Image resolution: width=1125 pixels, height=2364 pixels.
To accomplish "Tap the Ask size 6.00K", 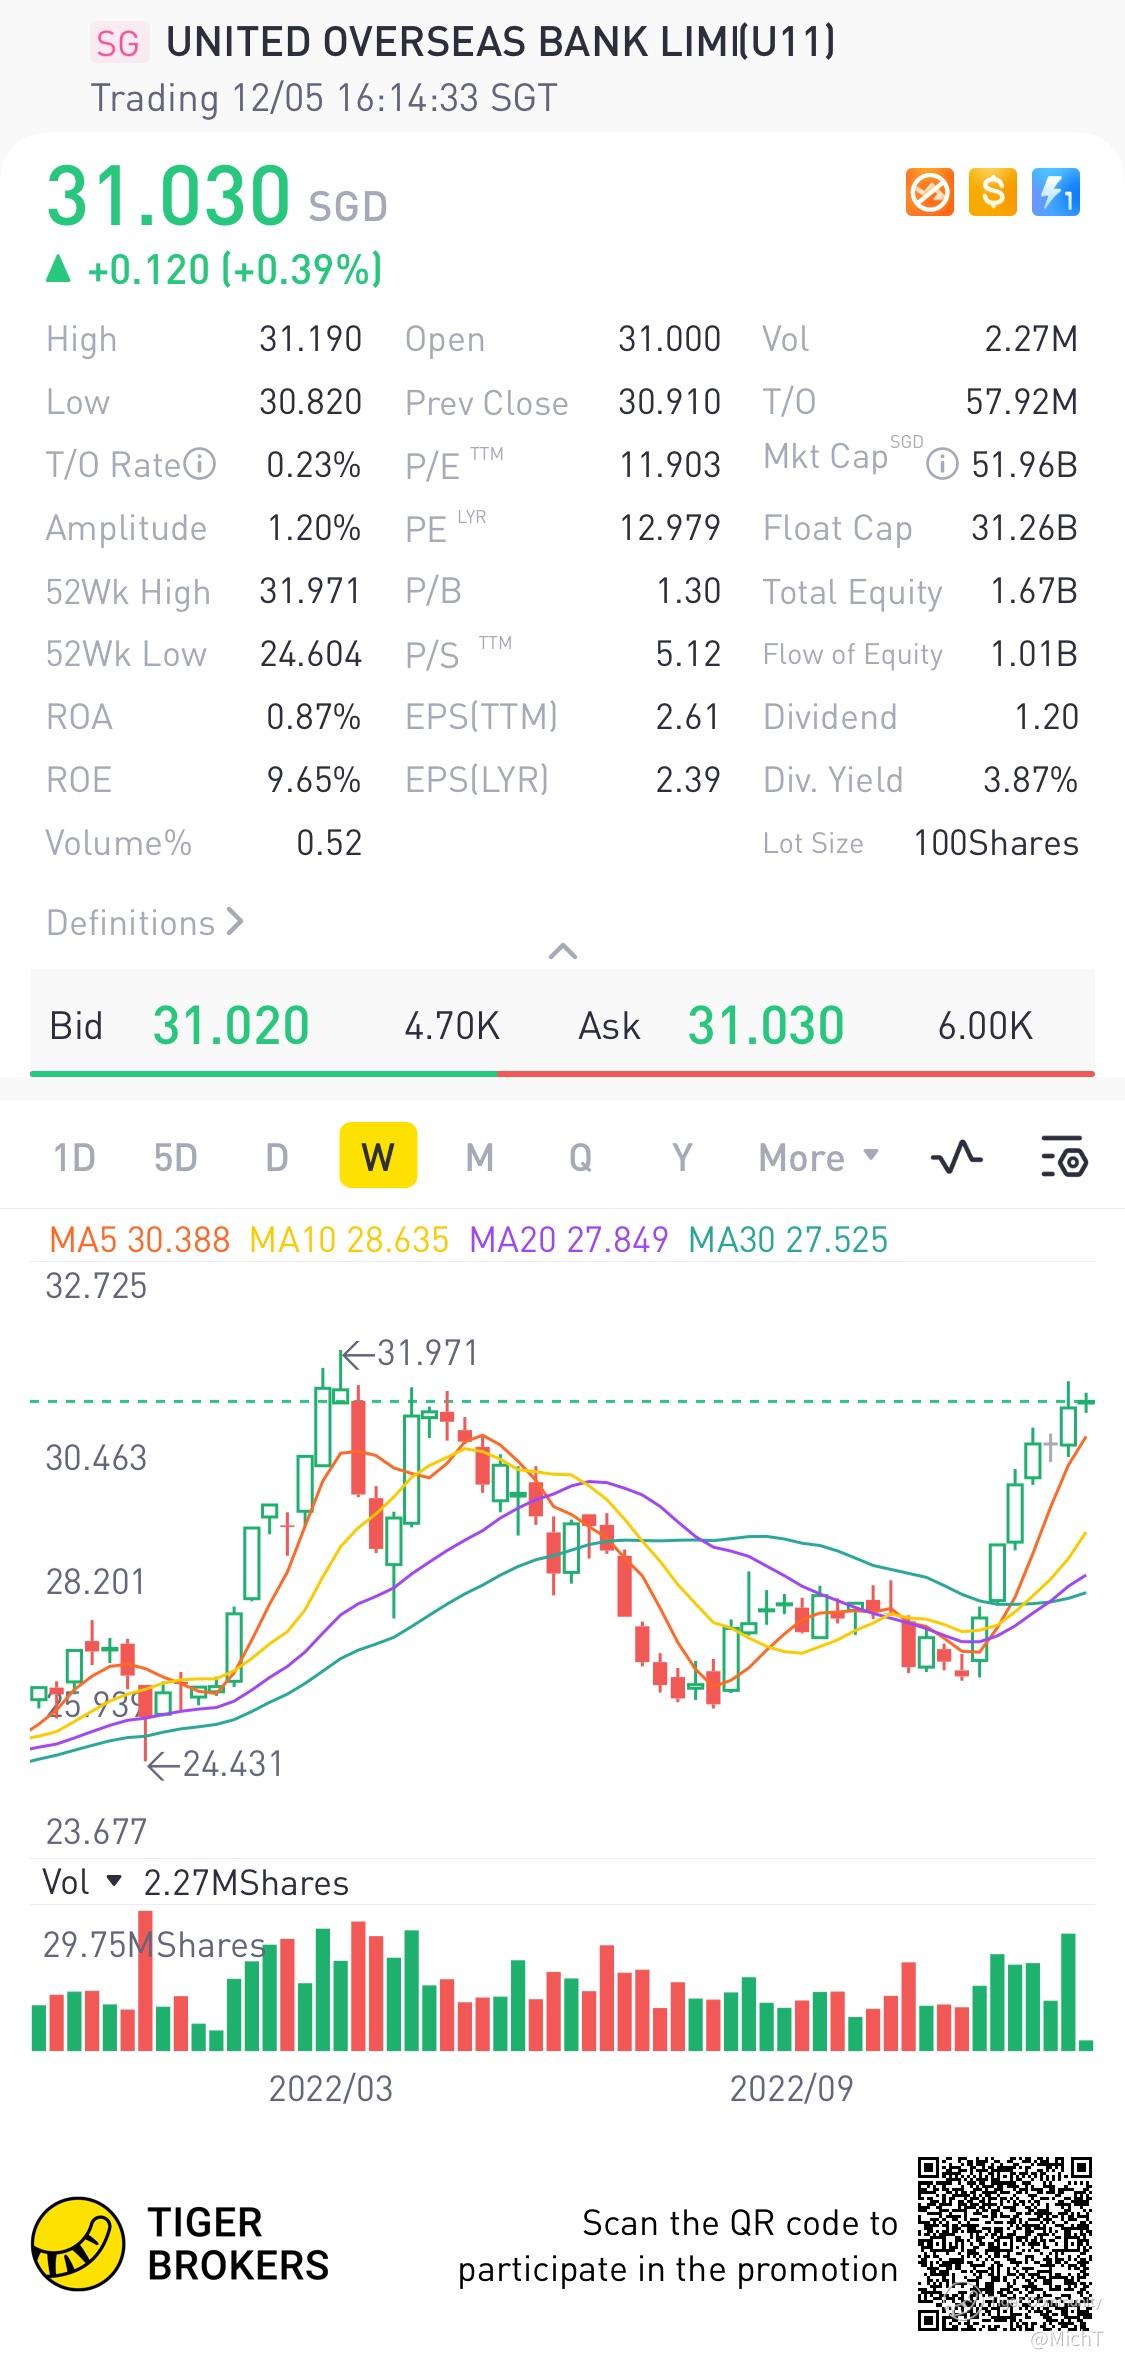I will [985, 1026].
